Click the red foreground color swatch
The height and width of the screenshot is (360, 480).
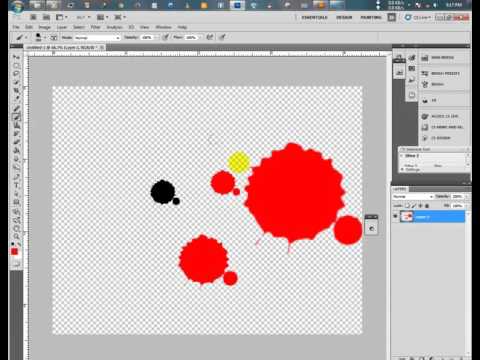click(x=14, y=252)
